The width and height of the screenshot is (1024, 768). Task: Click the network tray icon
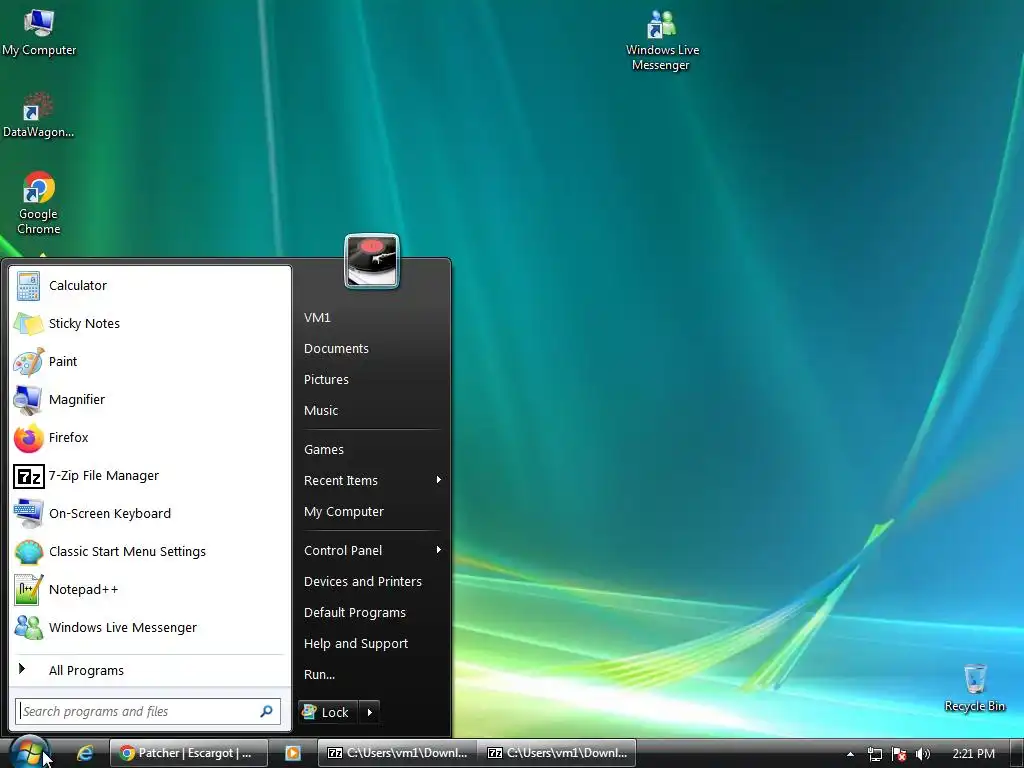click(x=874, y=754)
